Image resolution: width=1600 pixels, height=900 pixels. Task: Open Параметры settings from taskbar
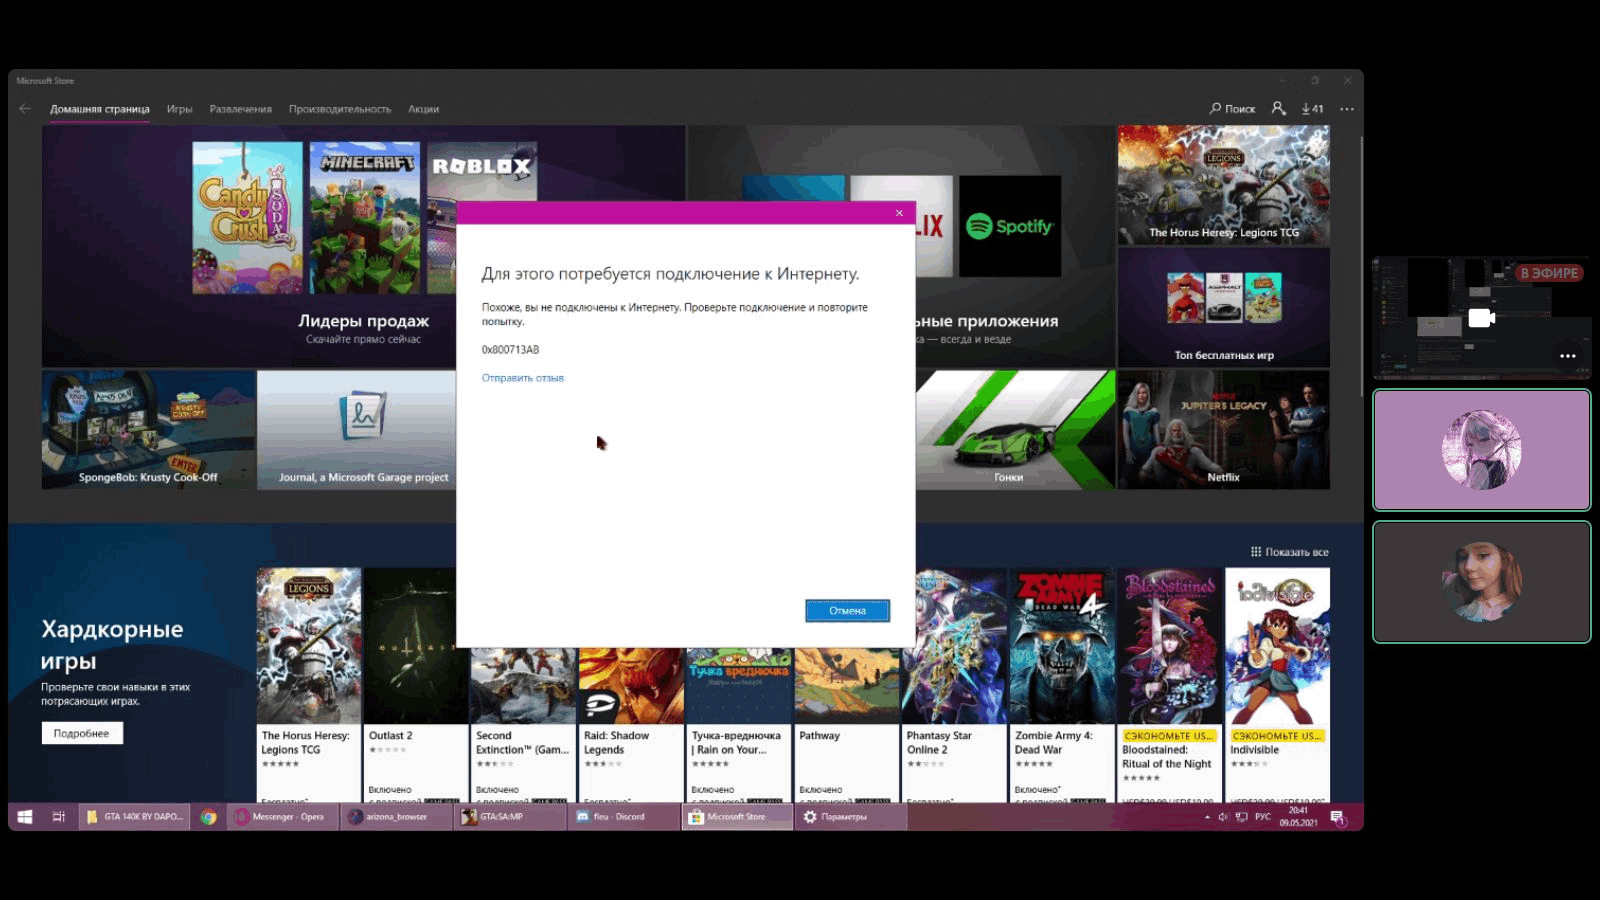(851, 817)
